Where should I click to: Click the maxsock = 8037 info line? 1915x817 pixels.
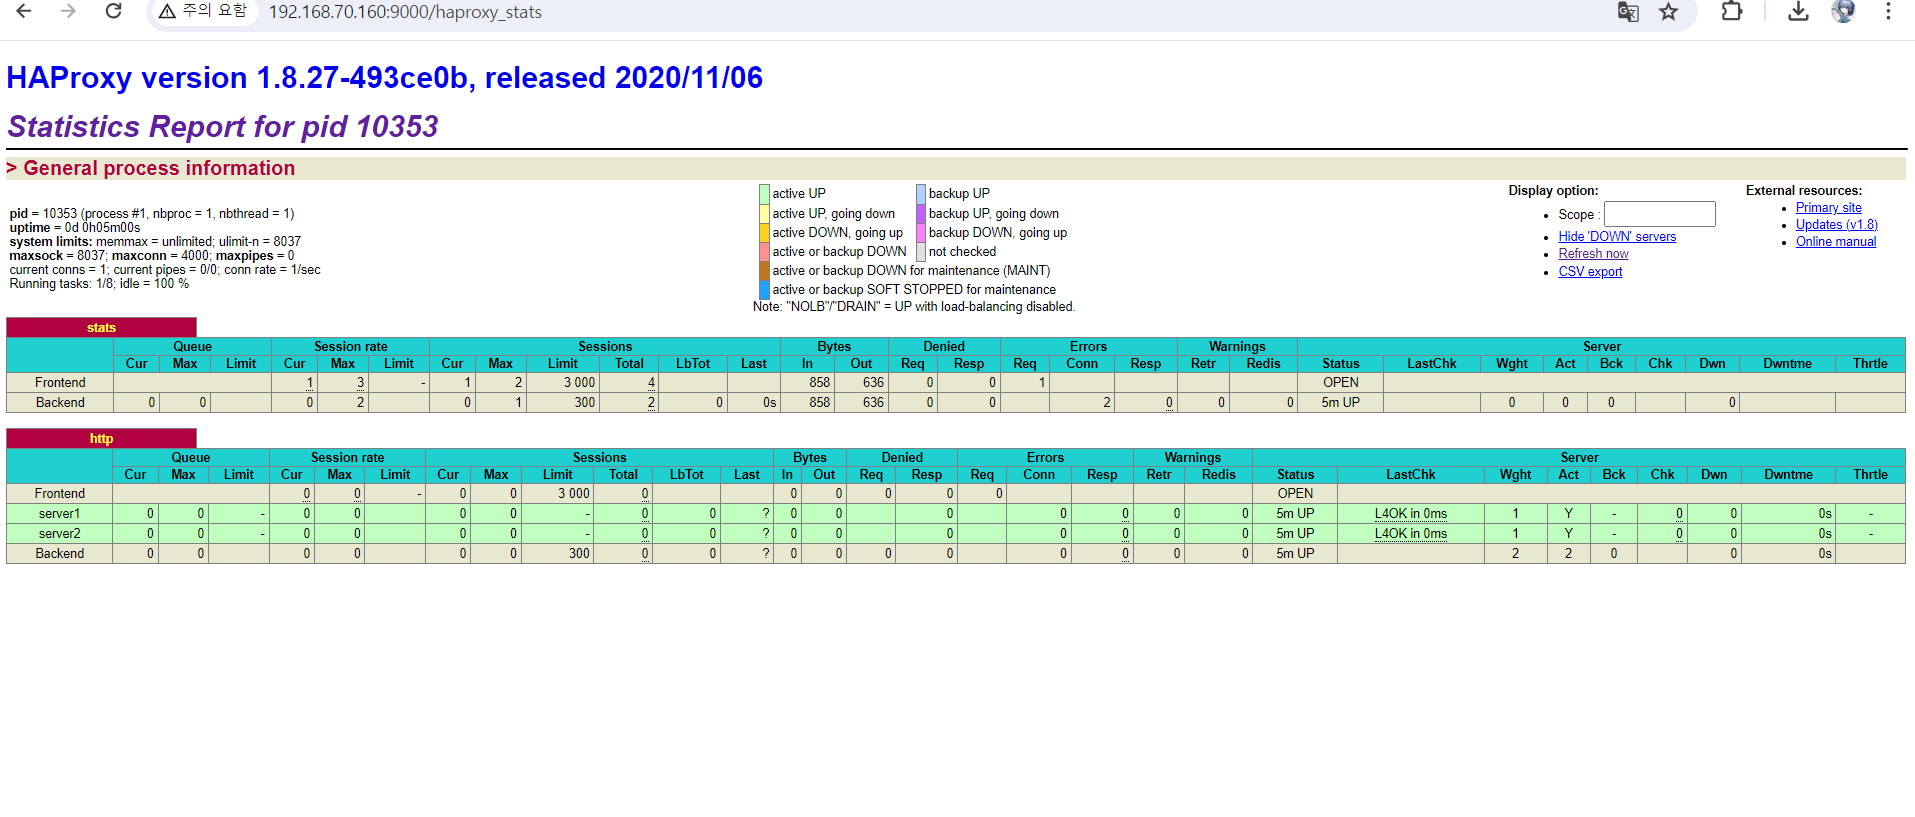pos(152,256)
